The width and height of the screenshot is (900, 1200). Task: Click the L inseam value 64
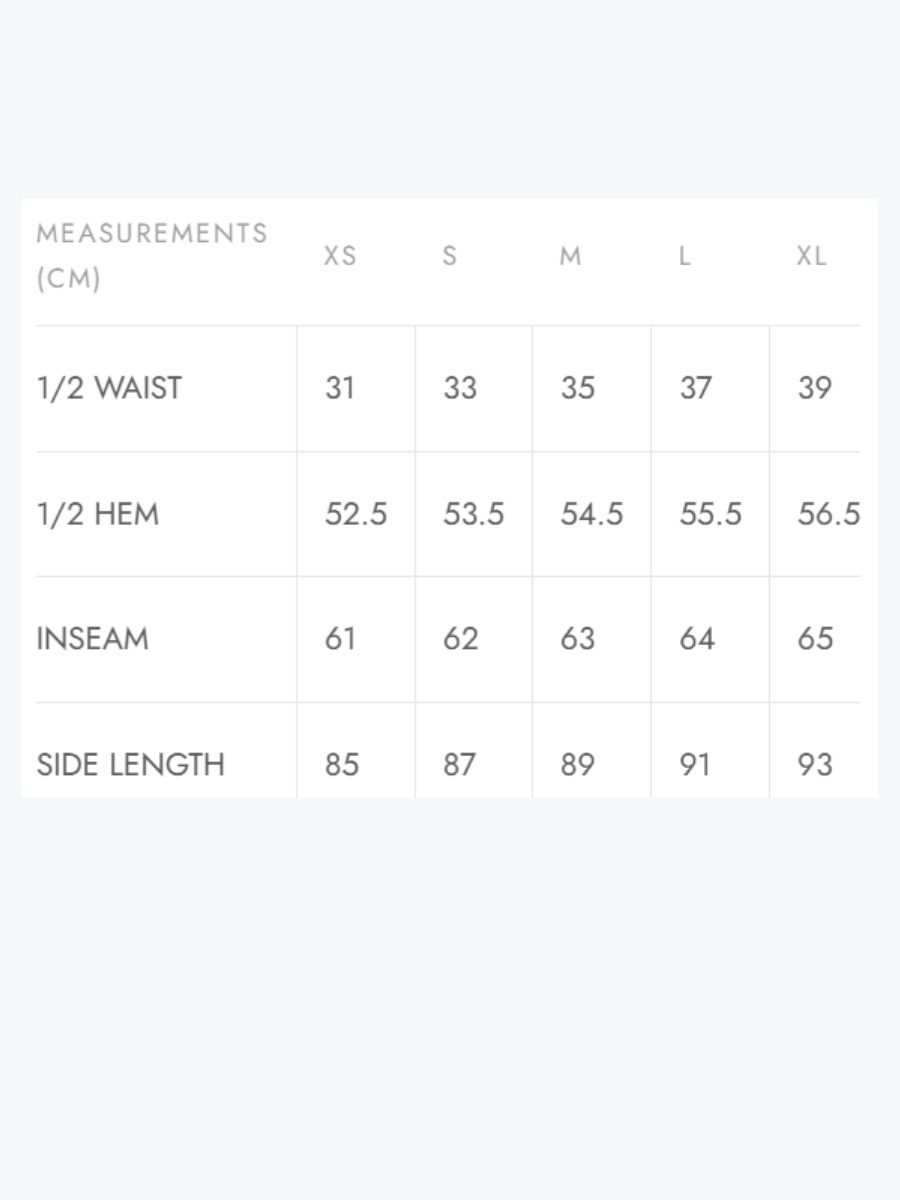coord(697,638)
